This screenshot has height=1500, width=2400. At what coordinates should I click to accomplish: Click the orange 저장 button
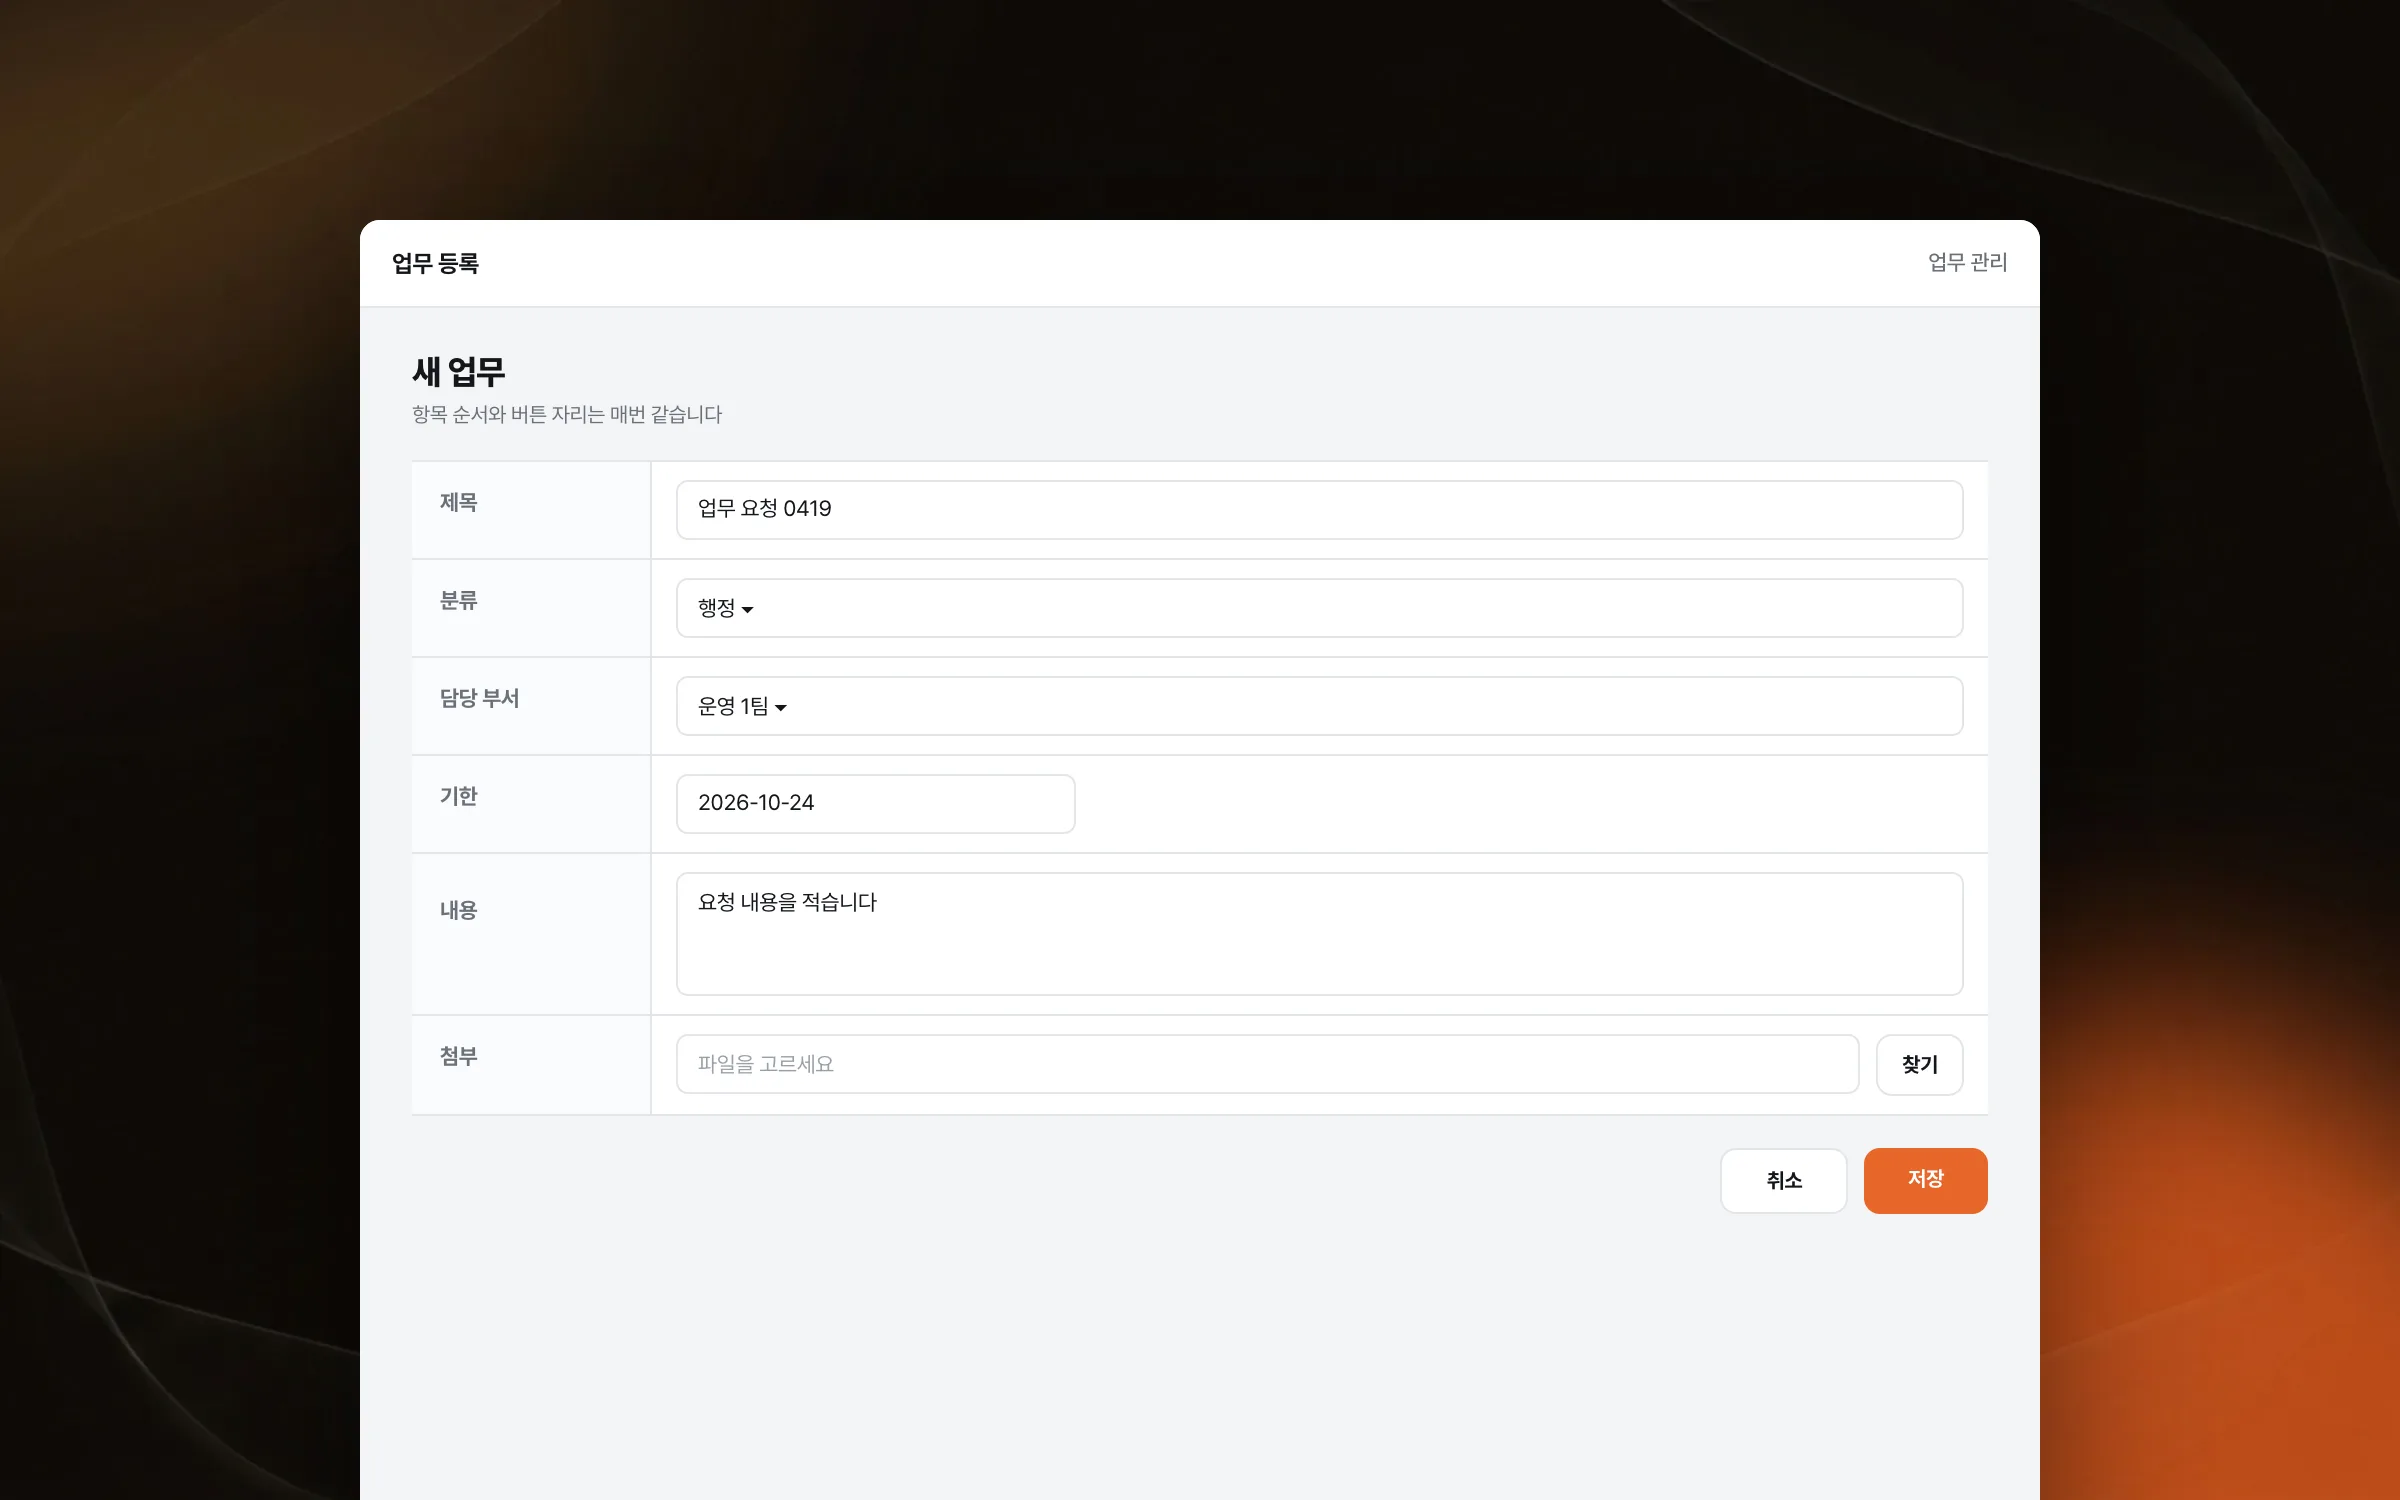click(1925, 1181)
